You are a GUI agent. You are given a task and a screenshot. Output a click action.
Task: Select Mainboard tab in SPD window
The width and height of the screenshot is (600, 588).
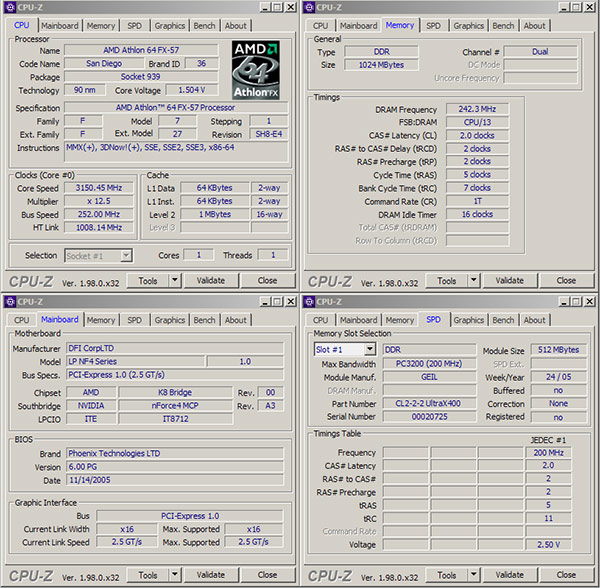click(359, 320)
